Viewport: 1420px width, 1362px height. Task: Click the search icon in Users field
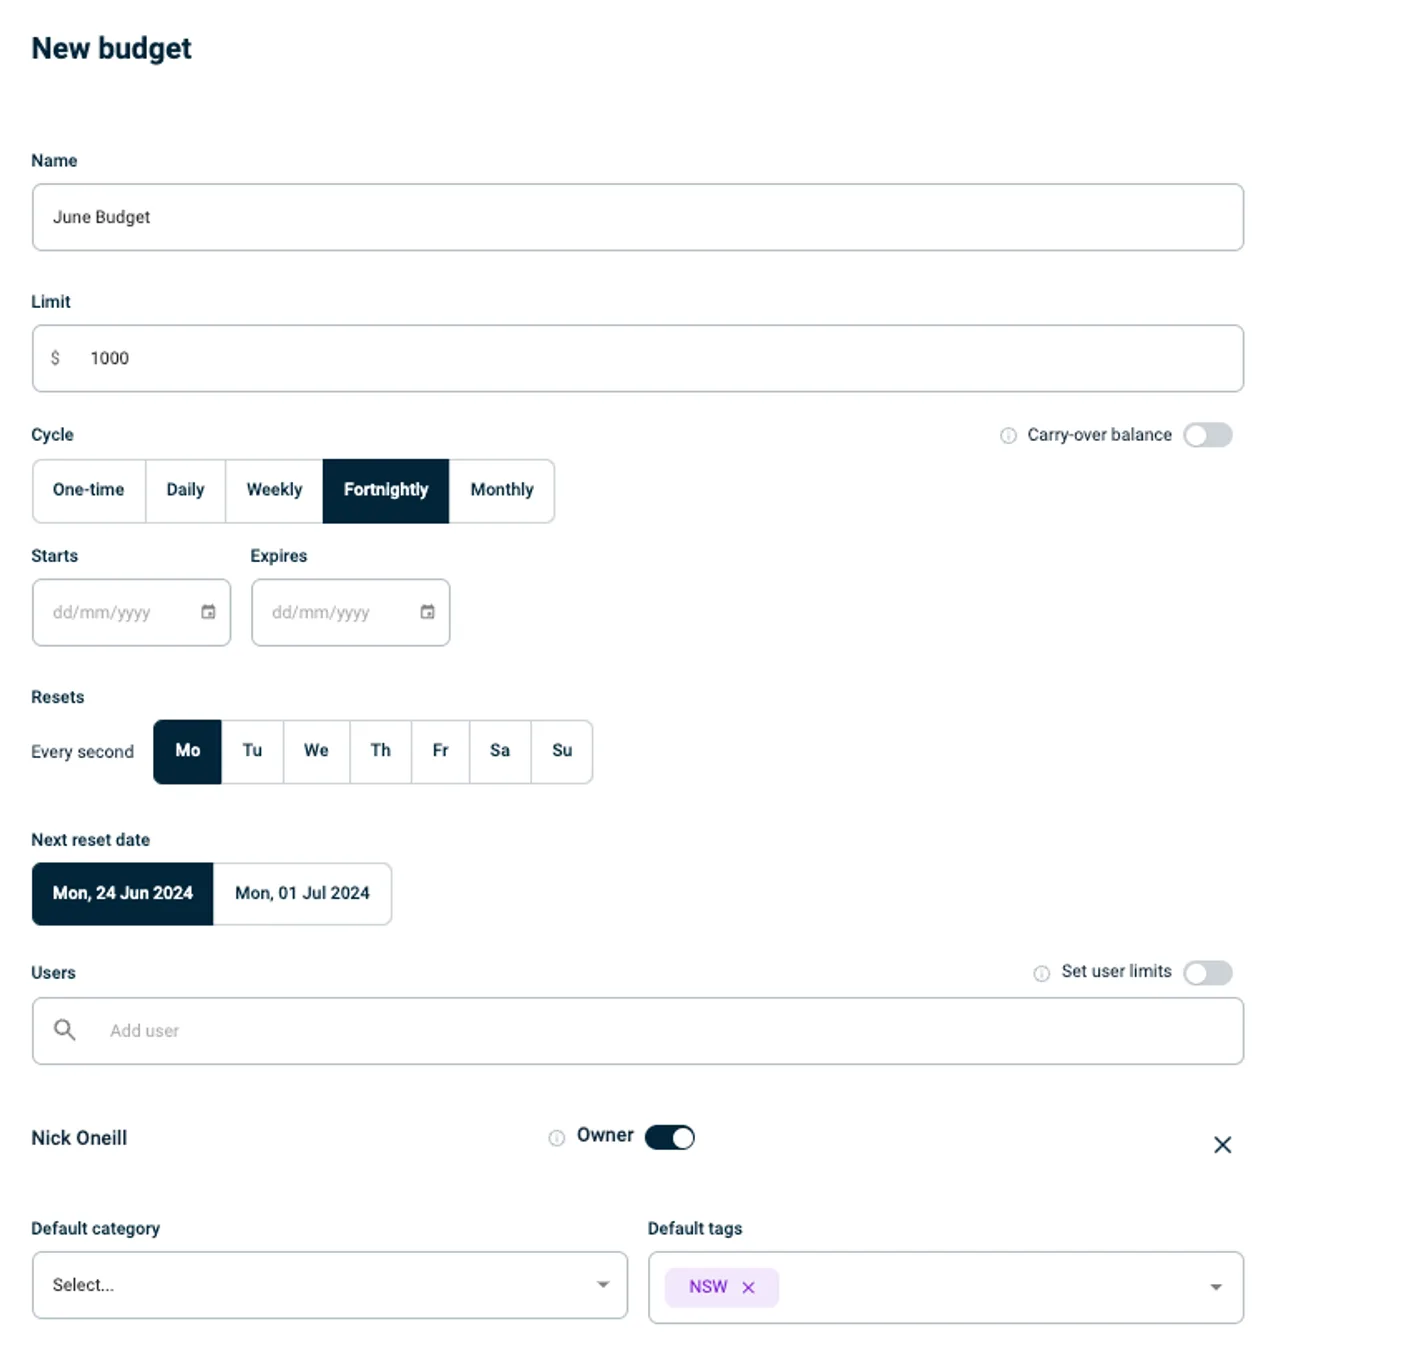point(64,1030)
